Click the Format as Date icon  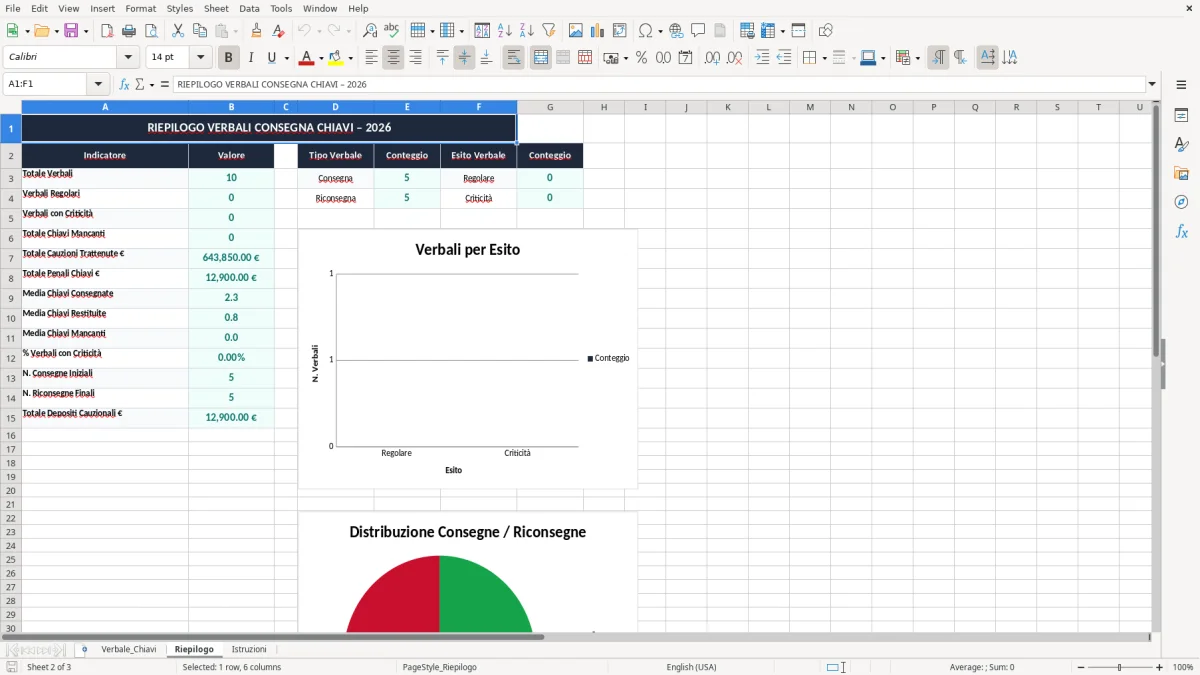point(685,58)
